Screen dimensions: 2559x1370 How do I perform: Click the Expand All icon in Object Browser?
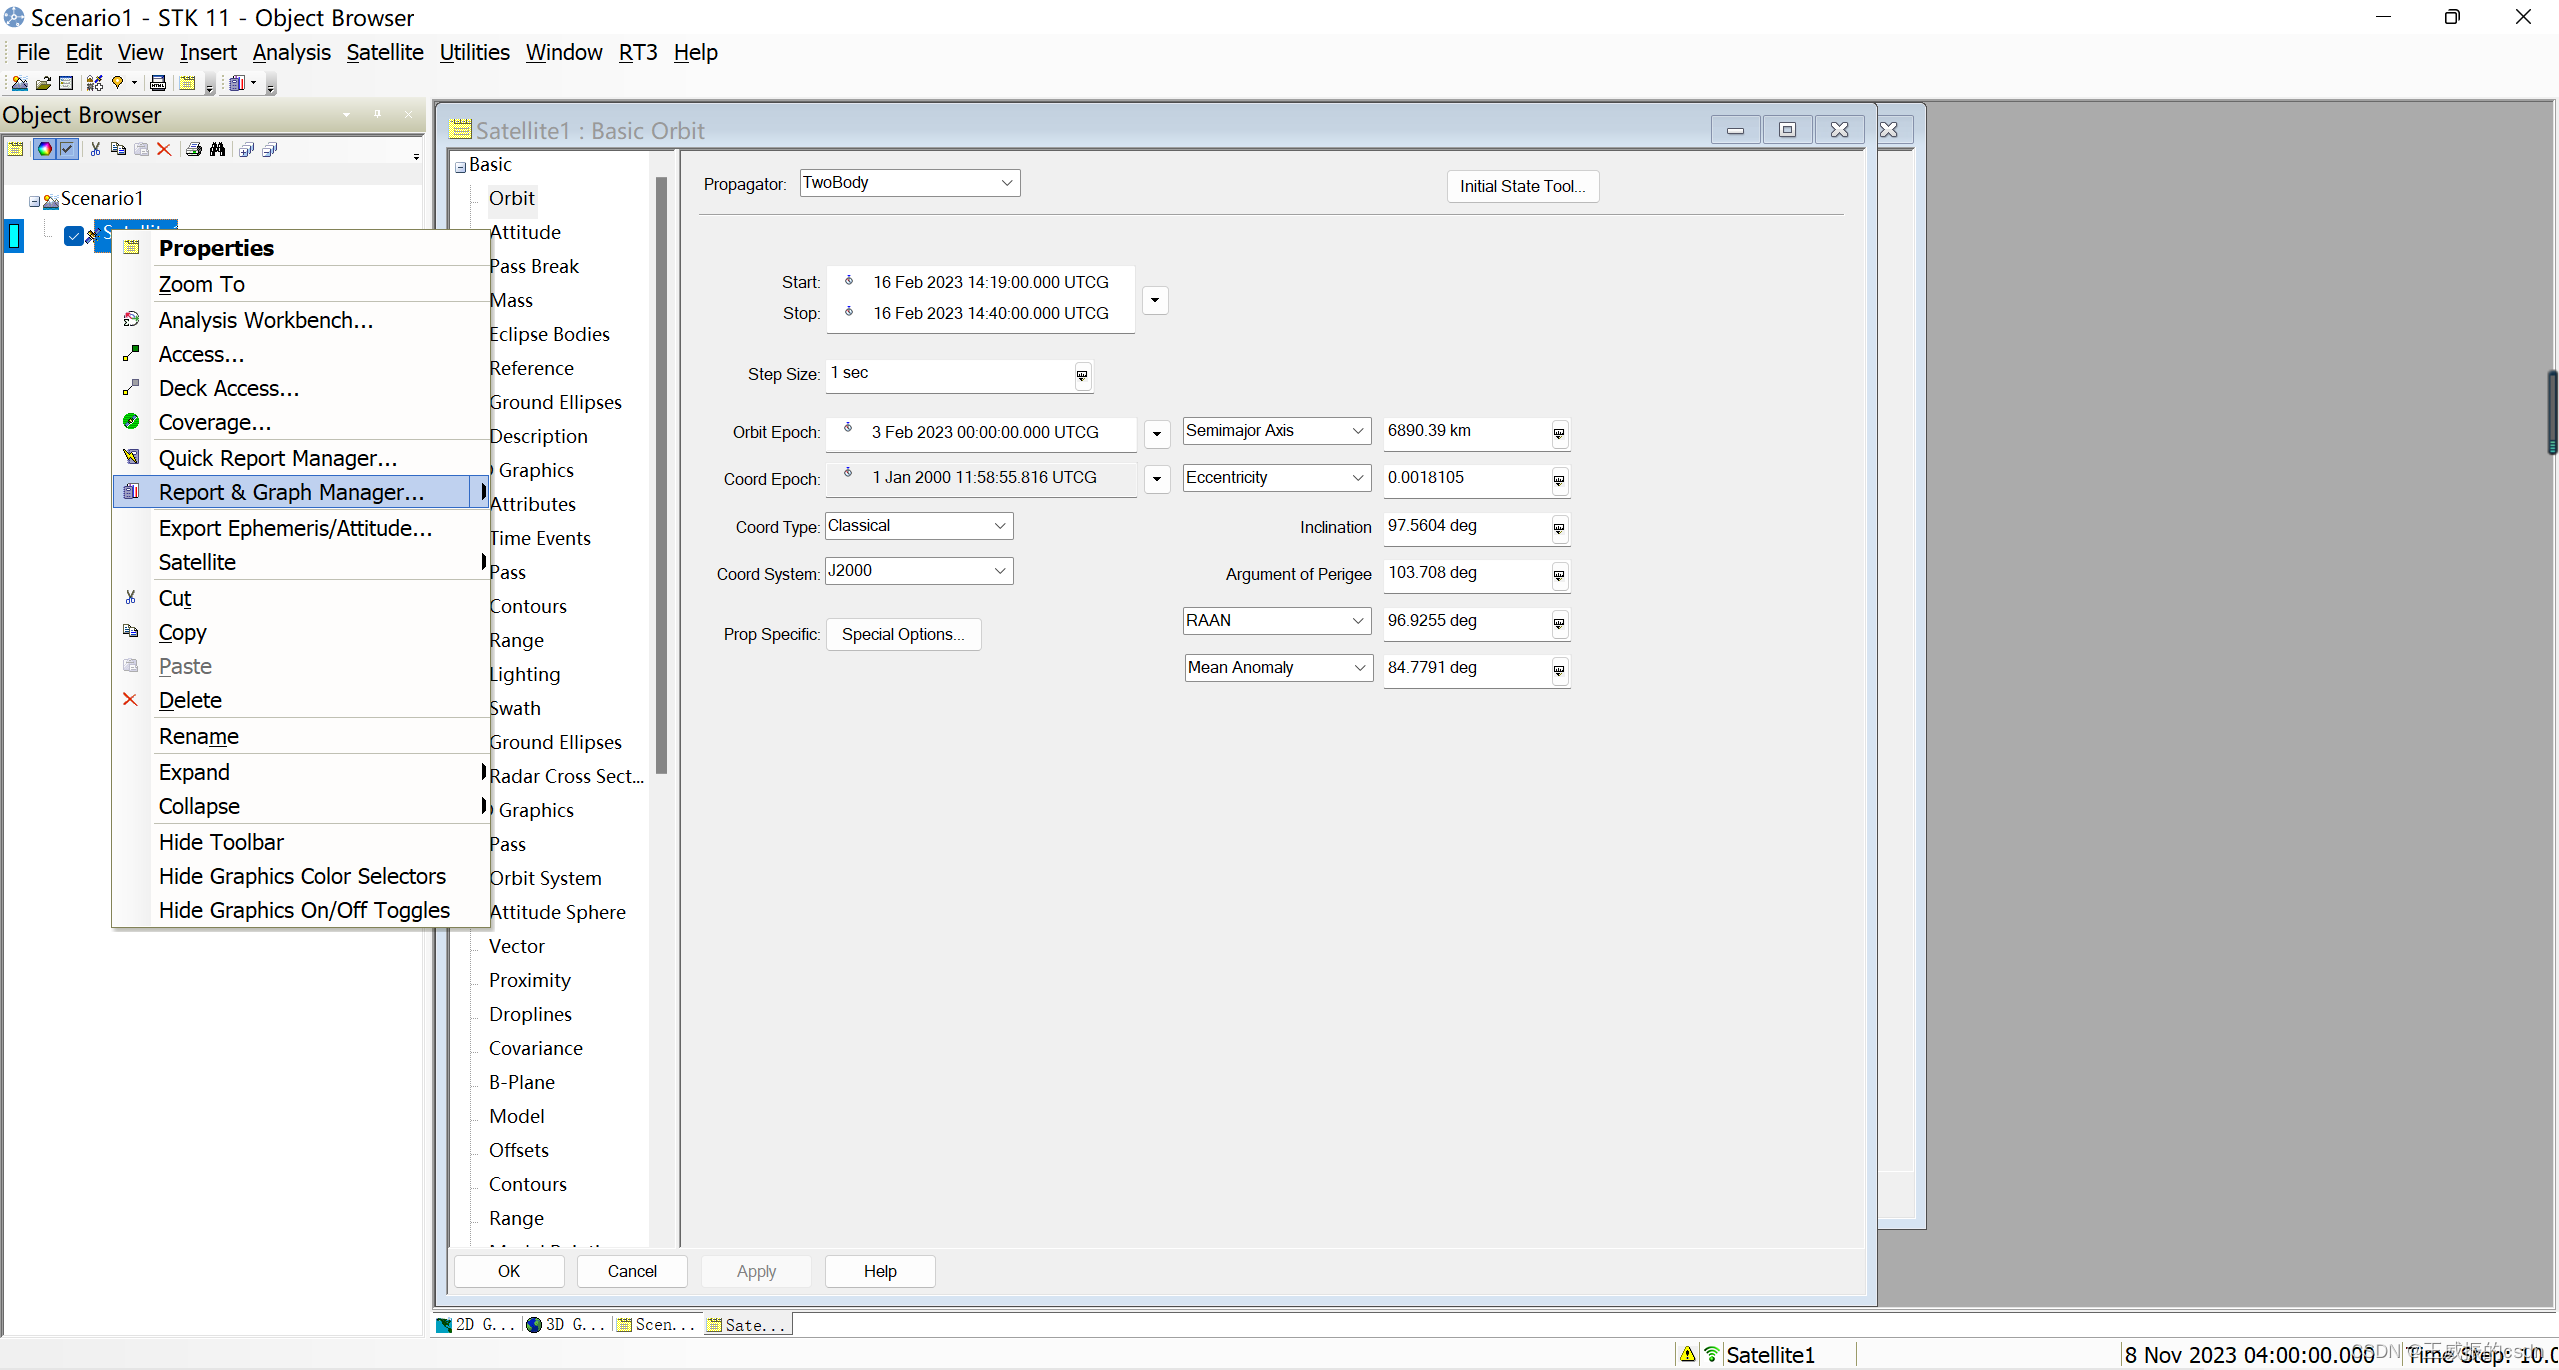(x=246, y=149)
